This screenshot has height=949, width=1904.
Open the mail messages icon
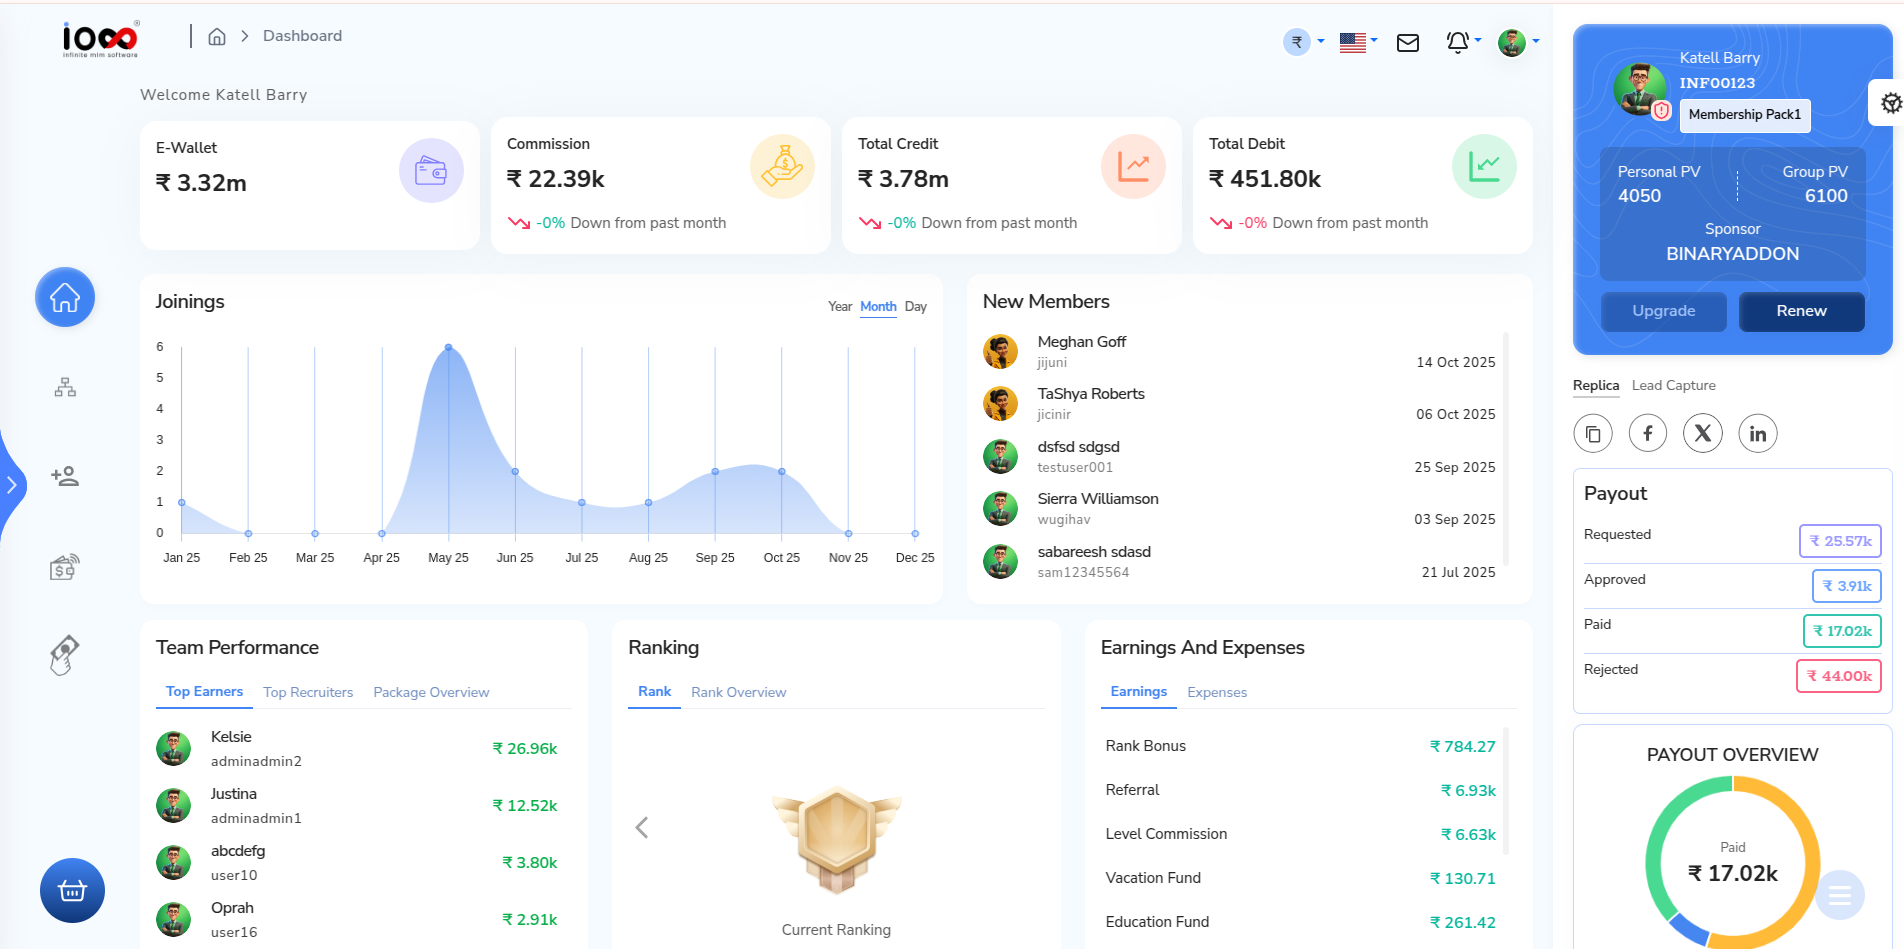tap(1408, 43)
